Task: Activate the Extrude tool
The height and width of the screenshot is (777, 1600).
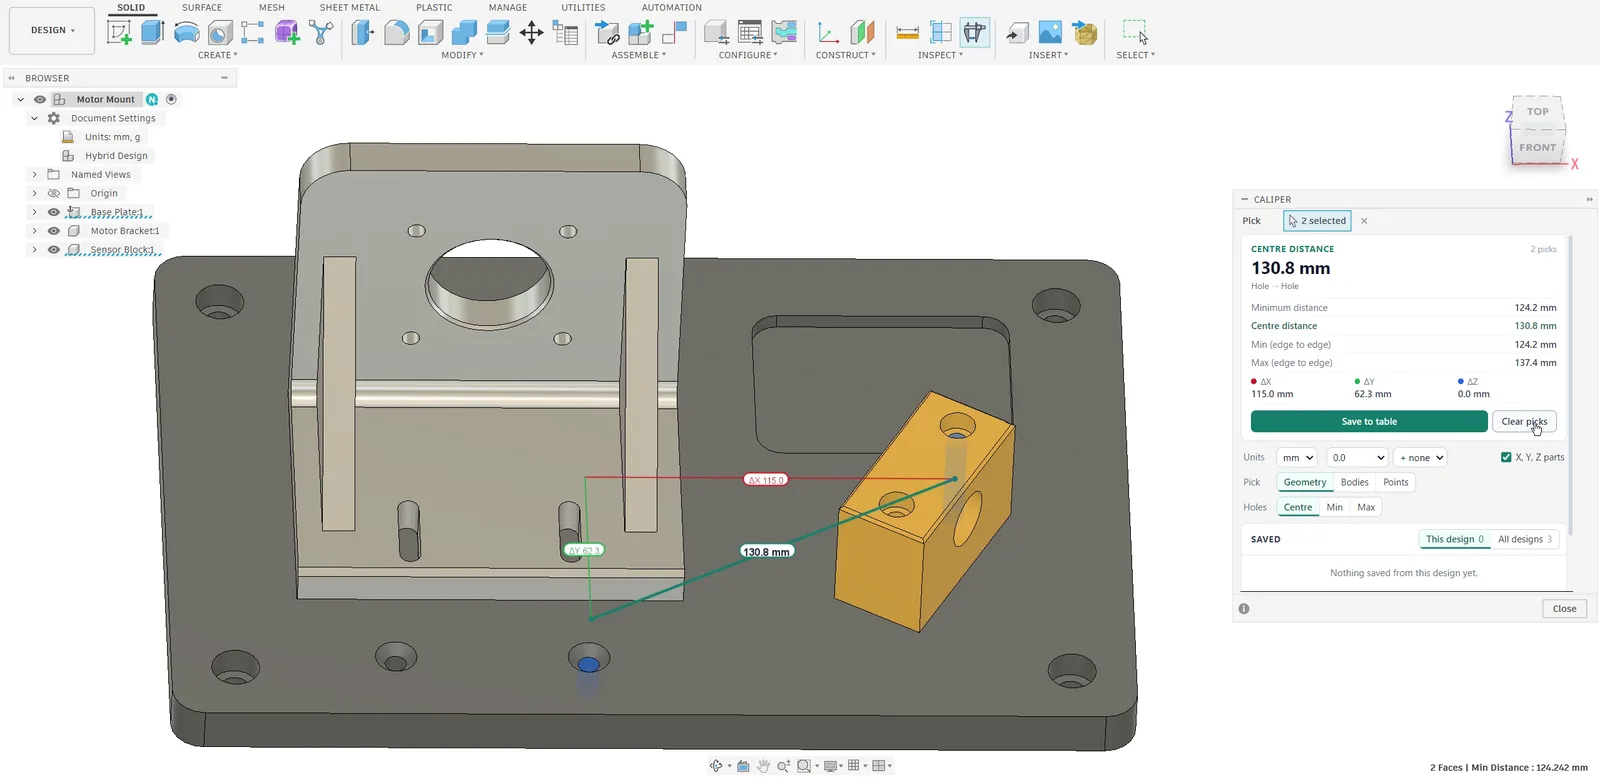Action: [152, 32]
